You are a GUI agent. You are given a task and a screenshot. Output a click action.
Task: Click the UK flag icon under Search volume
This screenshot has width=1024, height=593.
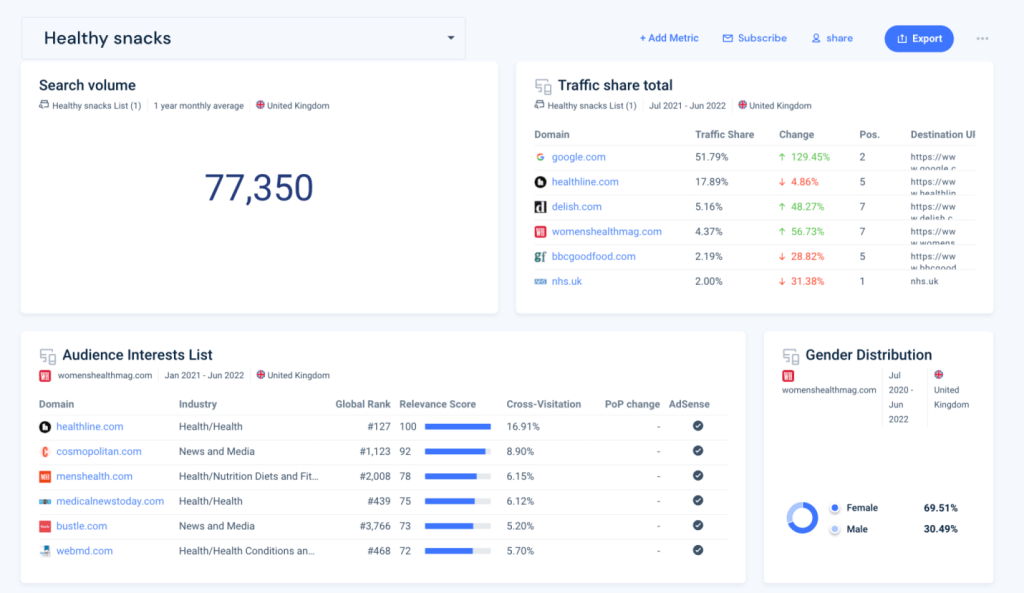(x=260, y=104)
